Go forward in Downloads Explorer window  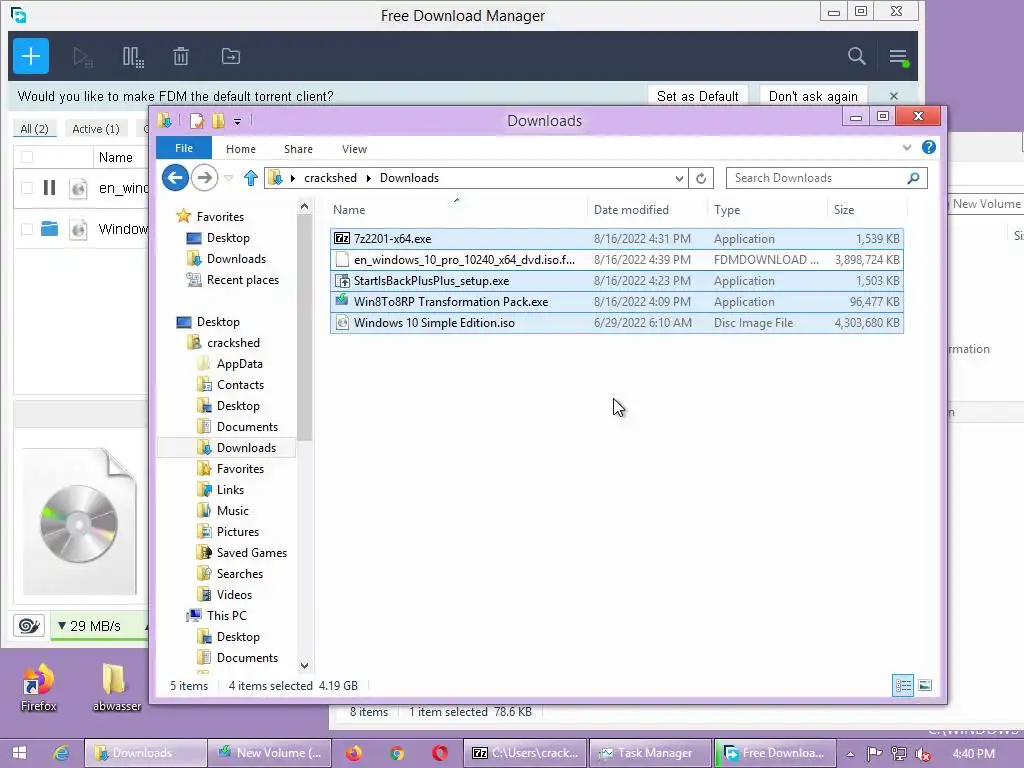pos(204,178)
